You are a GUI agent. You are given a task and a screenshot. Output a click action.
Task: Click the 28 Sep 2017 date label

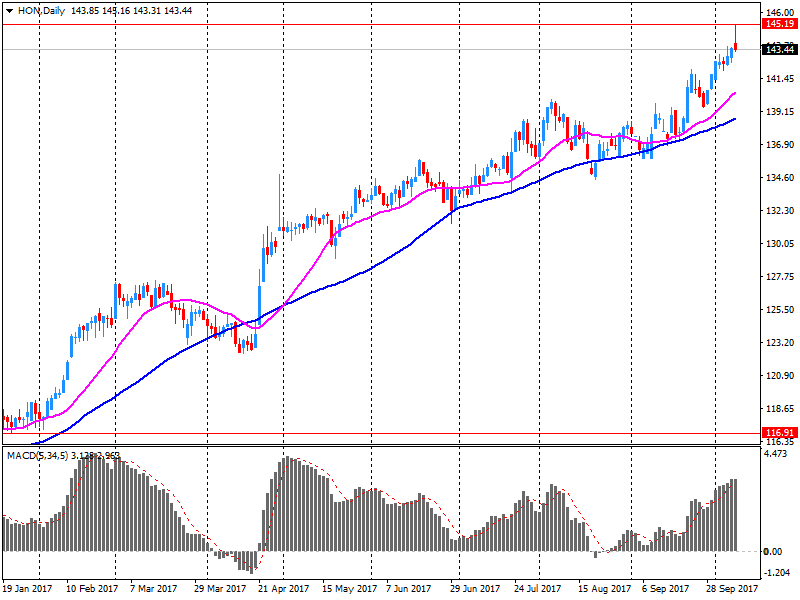[732, 588]
